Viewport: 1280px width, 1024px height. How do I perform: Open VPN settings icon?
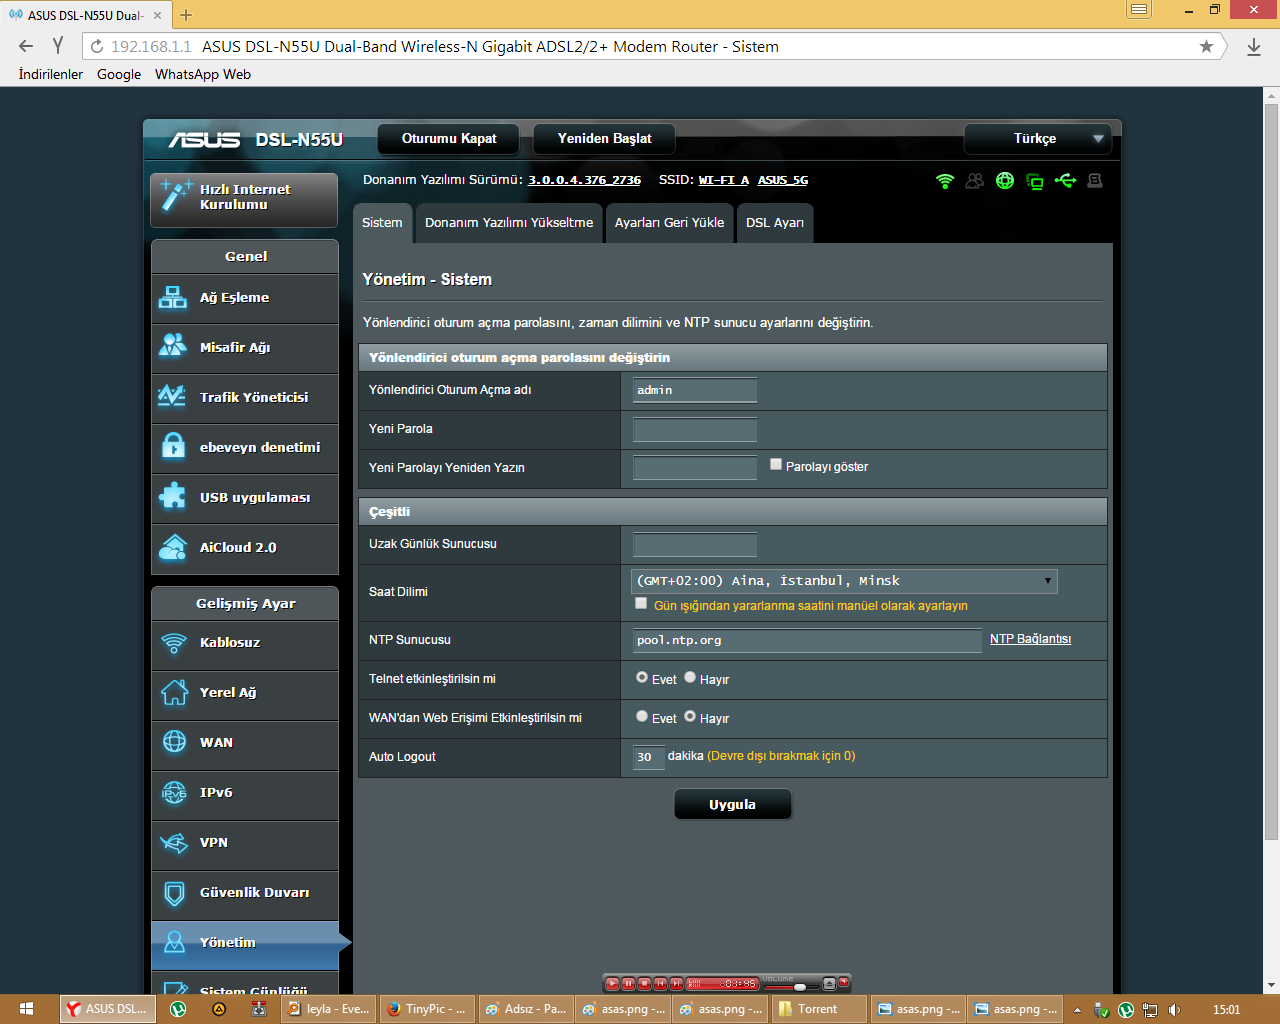point(174,843)
